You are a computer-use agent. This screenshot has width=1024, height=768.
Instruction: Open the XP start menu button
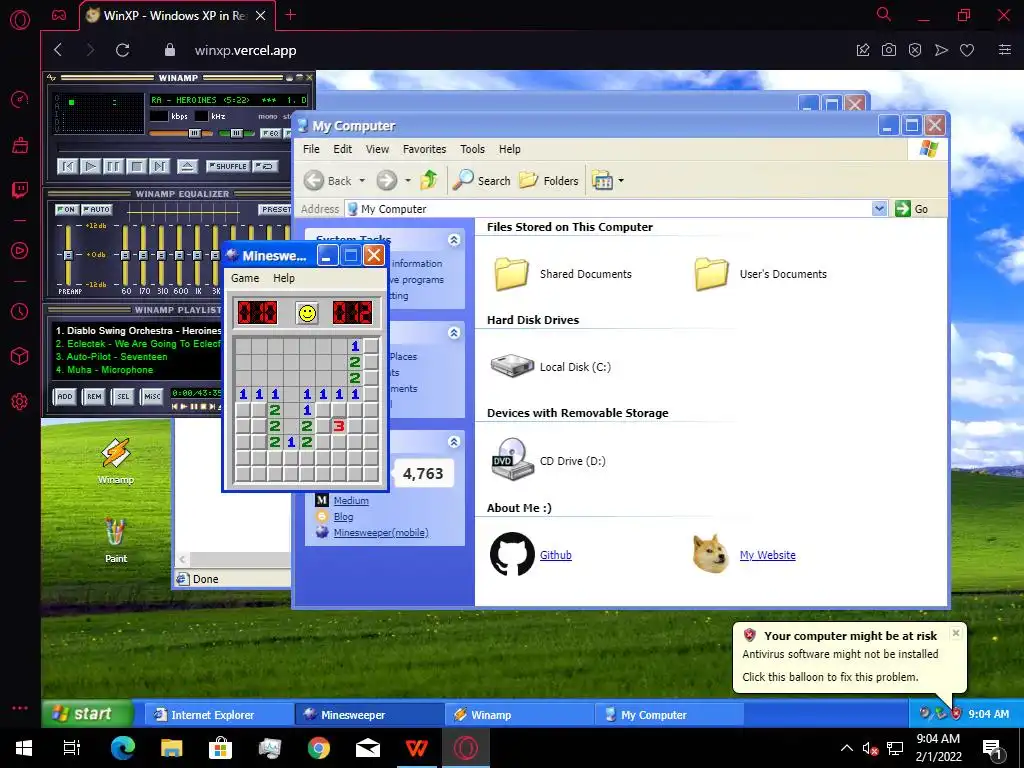[x=88, y=714]
